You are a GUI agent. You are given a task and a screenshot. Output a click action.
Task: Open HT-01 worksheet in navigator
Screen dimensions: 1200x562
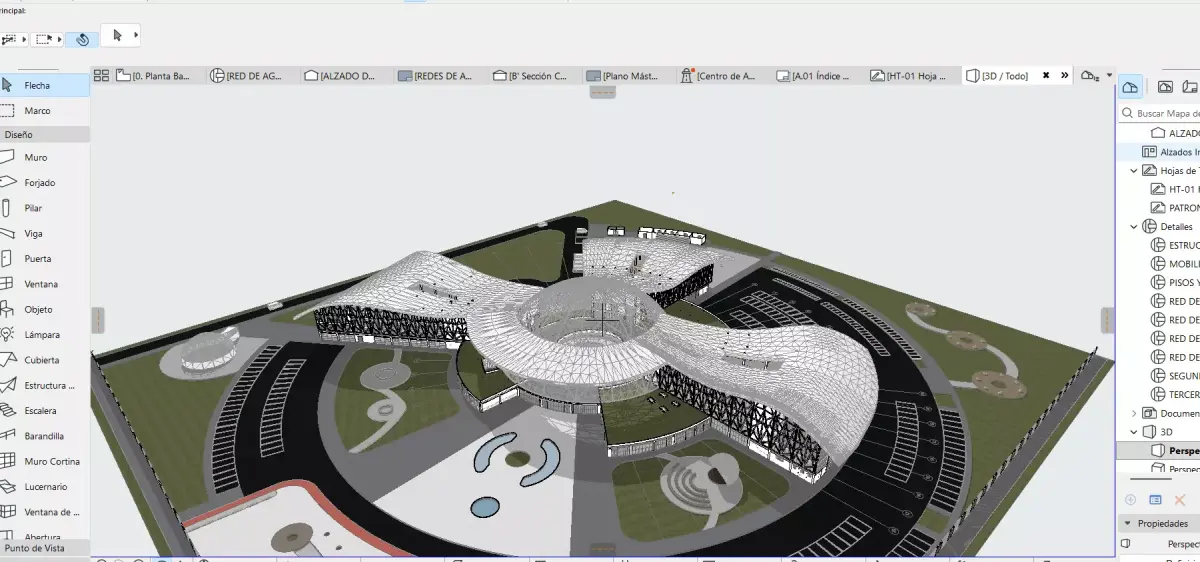(x=1175, y=189)
